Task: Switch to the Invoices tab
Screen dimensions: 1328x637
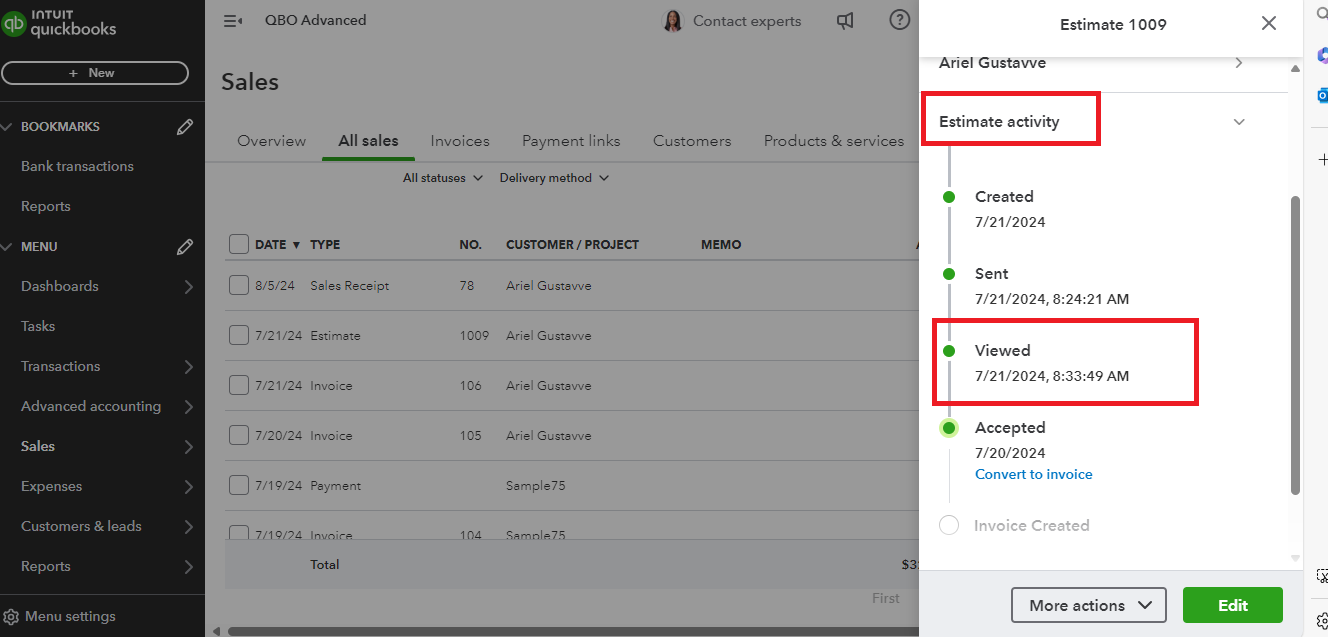Action: coord(460,141)
